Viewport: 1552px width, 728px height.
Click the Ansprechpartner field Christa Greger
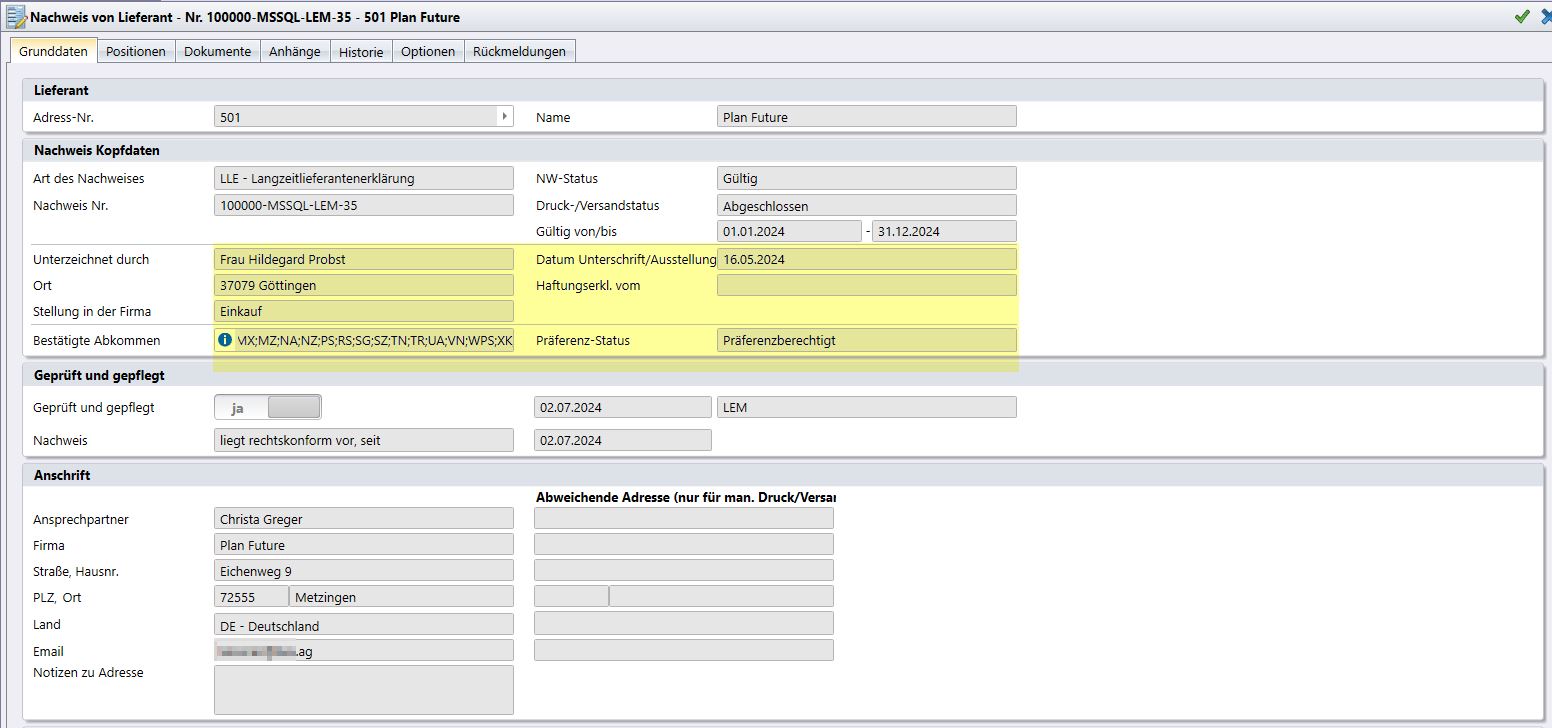pos(364,519)
